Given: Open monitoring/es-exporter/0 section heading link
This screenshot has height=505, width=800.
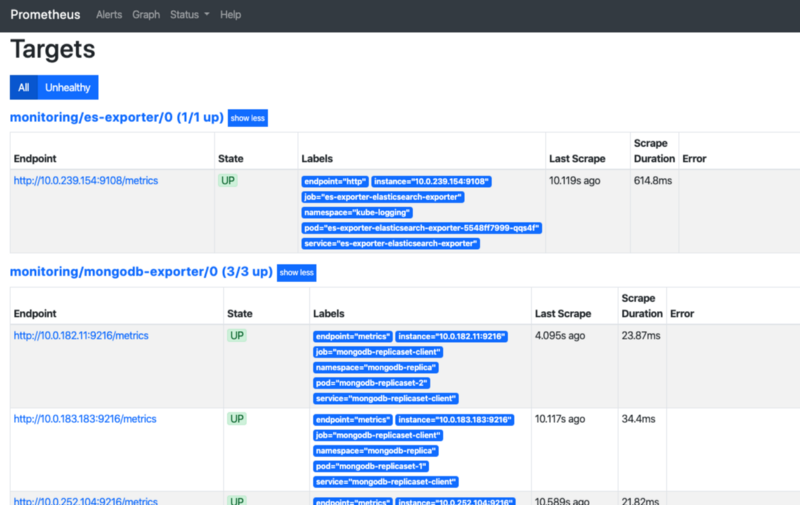Looking at the screenshot, I should (x=117, y=117).
